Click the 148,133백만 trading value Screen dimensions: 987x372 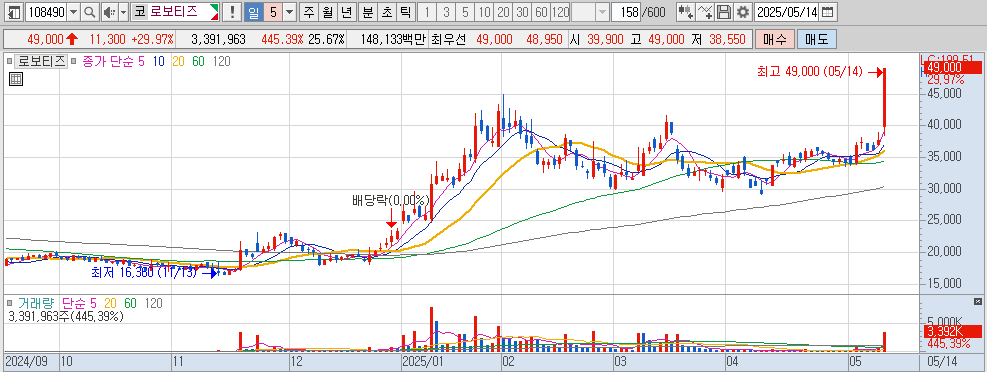tap(394, 40)
